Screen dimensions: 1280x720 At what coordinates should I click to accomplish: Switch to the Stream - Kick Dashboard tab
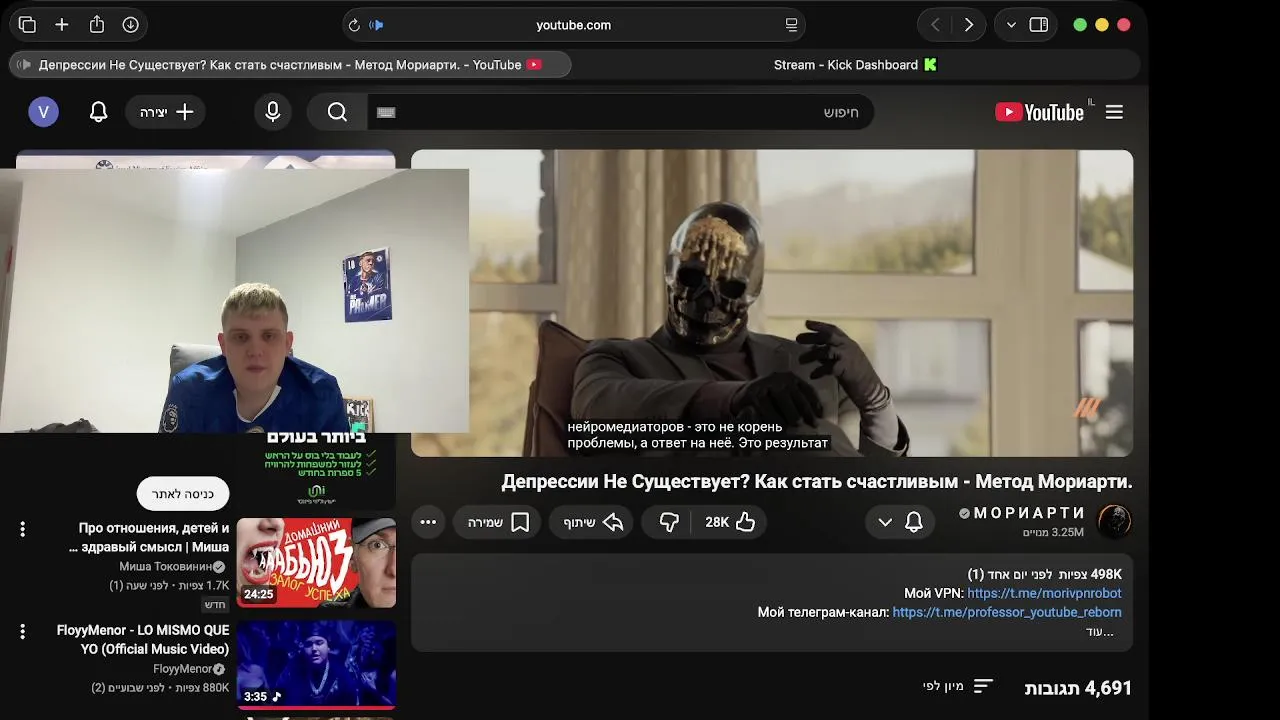click(x=856, y=65)
